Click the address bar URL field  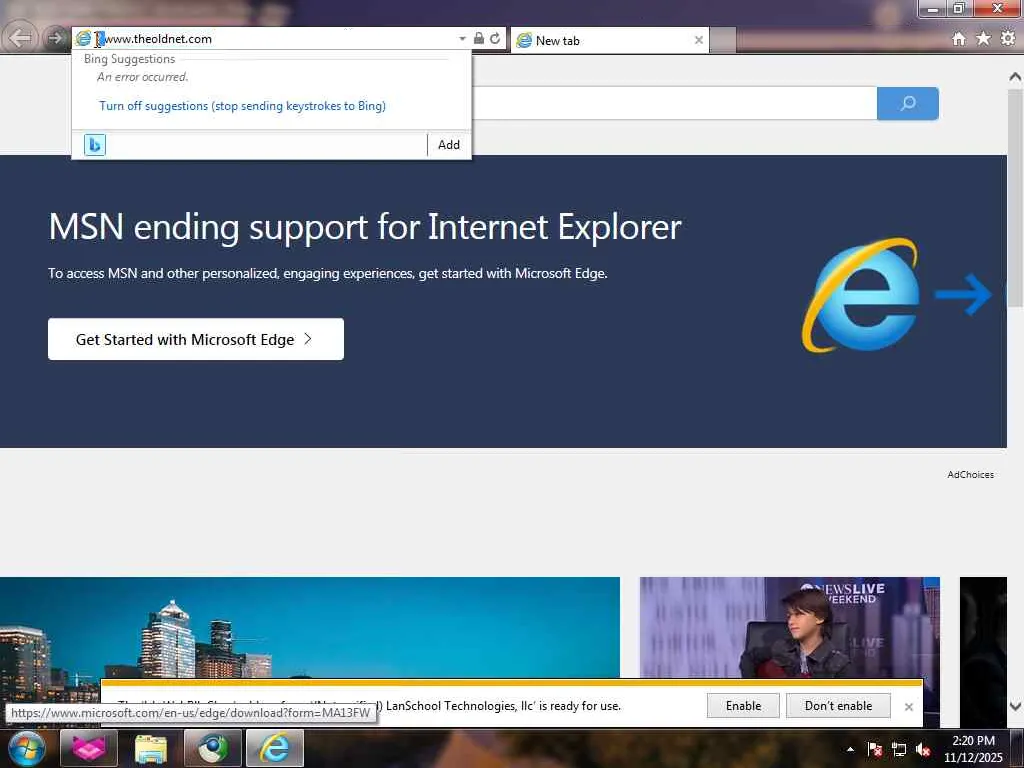click(274, 39)
